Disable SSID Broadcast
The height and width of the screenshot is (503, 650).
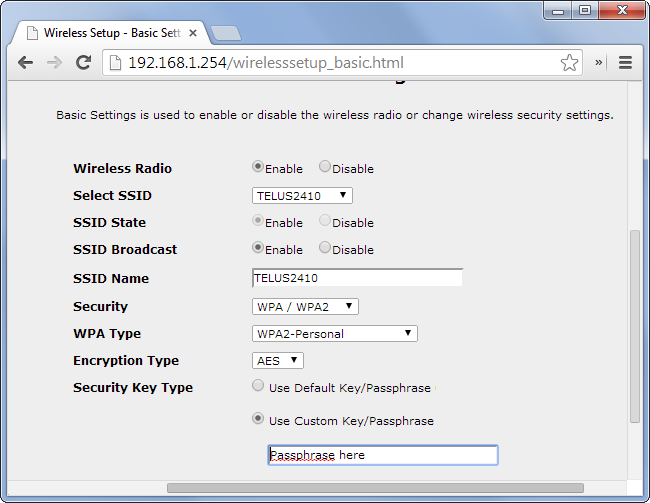click(x=325, y=248)
